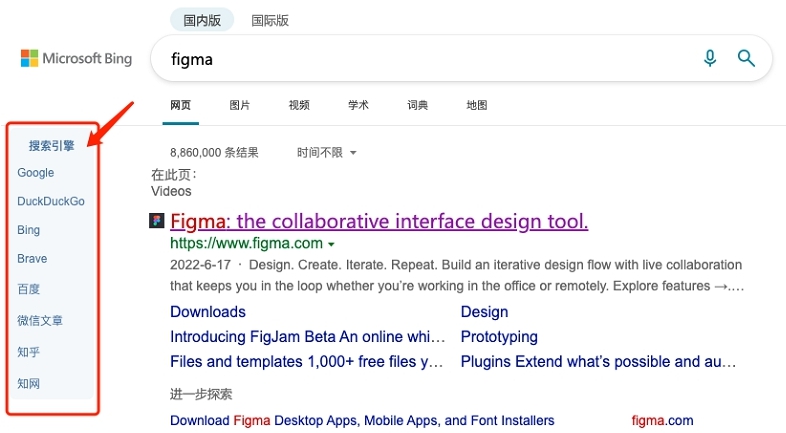
Task: Switch to DuckDuckGo in the search engine list
Action: (51, 201)
